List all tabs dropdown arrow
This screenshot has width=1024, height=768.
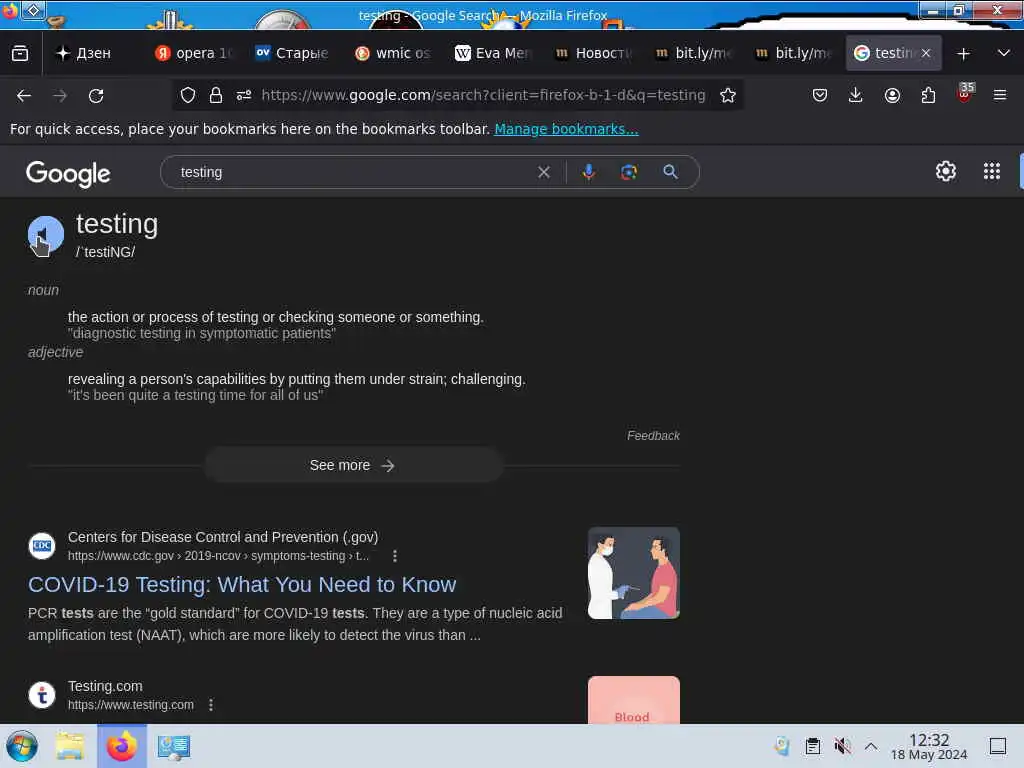pos(1004,53)
